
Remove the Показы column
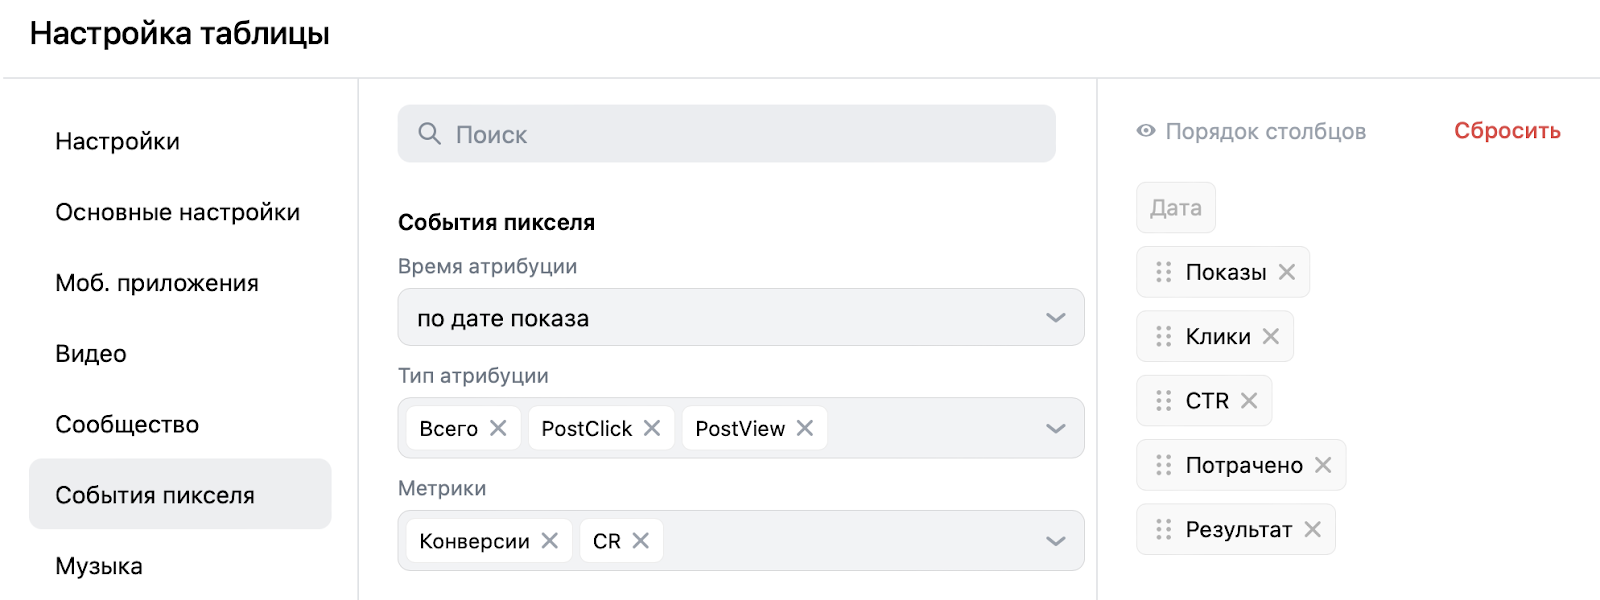point(1287,272)
